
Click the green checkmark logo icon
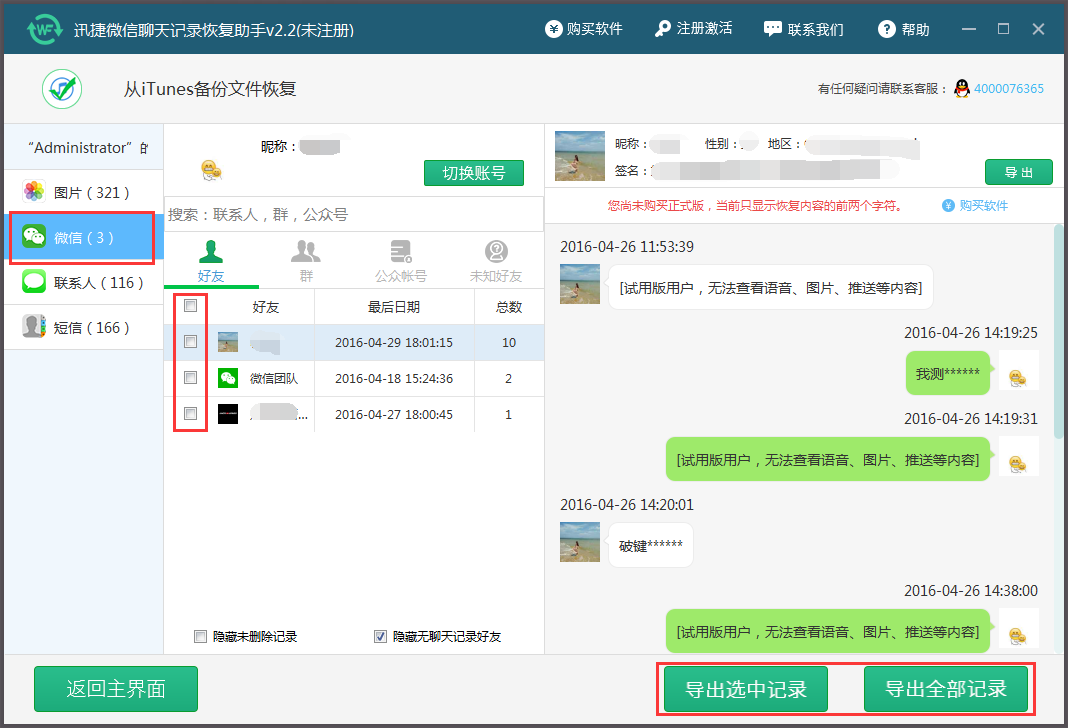pos(62,88)
